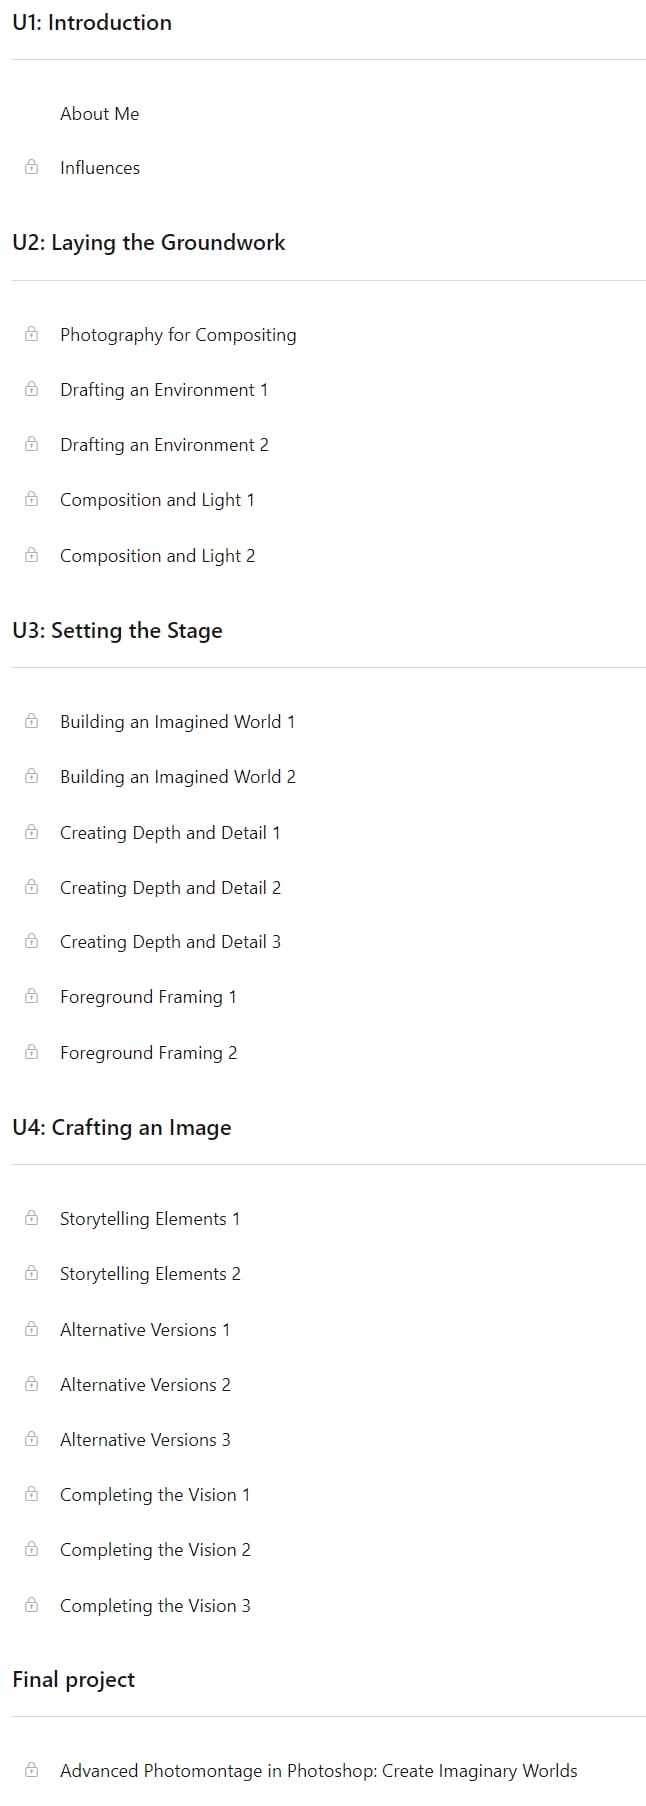Click lock icon beside Building an Imagined World 1

(x=31, y=721)
